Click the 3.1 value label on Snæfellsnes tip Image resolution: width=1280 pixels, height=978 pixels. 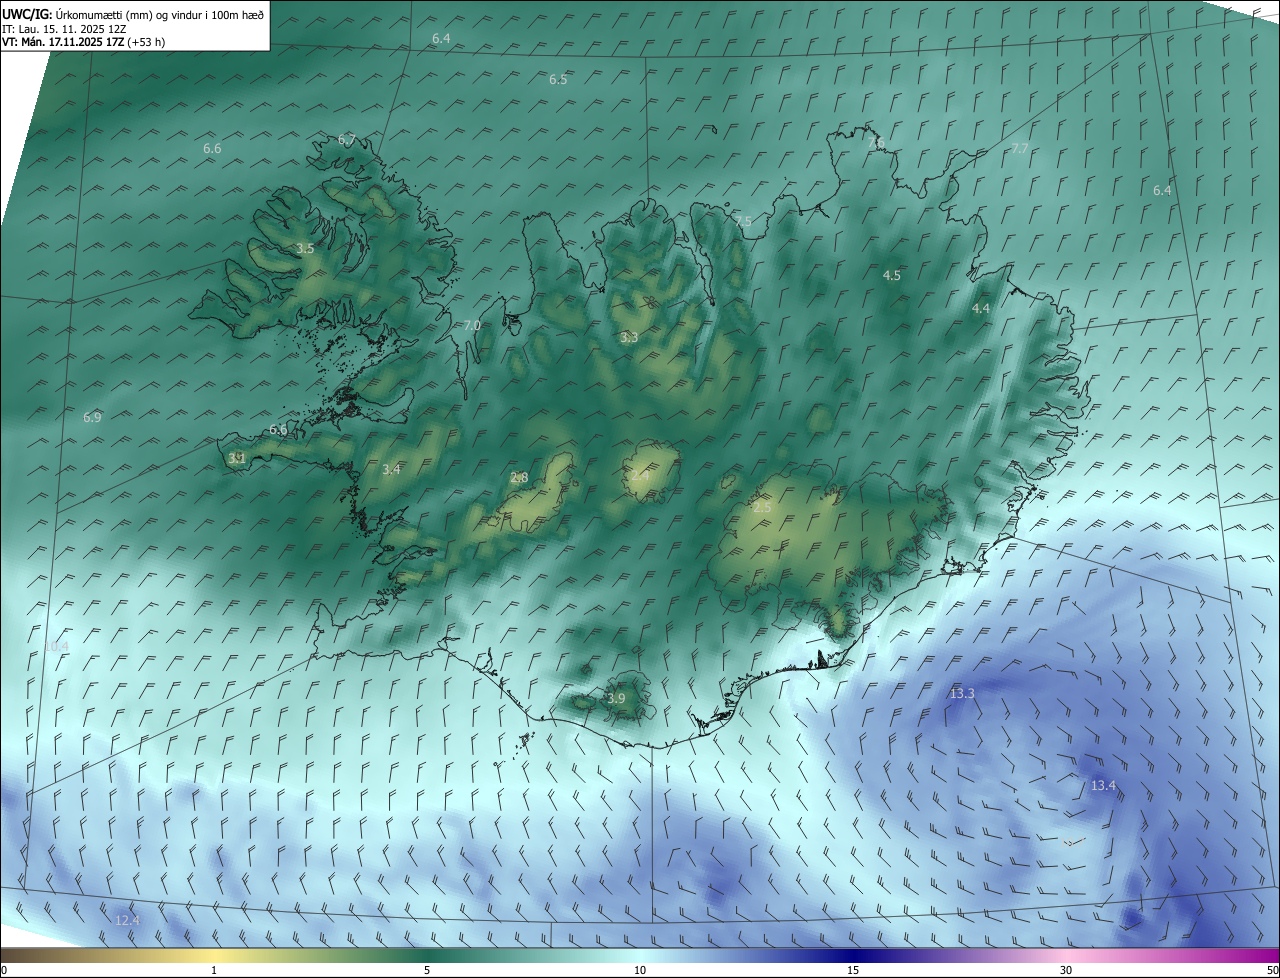pos(237,458)
